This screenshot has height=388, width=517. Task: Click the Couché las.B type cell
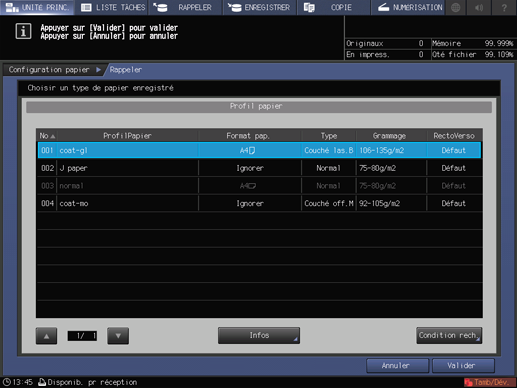point(329,150)
